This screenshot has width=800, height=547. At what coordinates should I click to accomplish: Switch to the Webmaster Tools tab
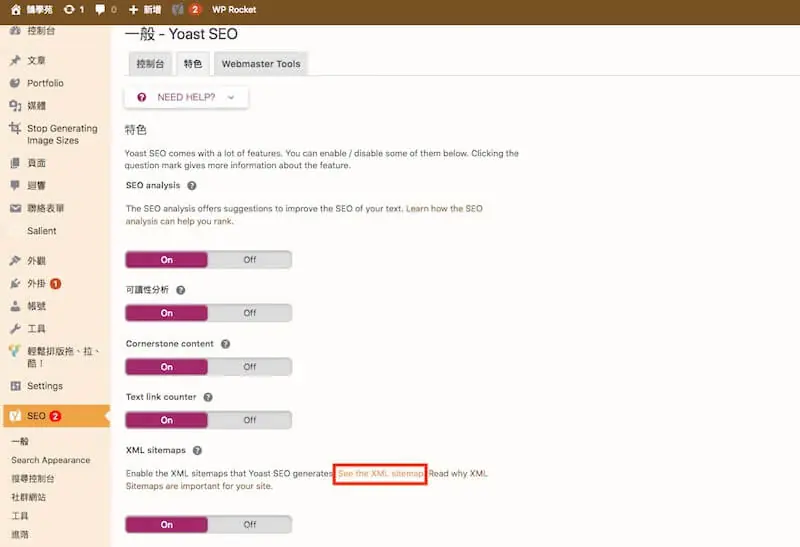point(261,64)
